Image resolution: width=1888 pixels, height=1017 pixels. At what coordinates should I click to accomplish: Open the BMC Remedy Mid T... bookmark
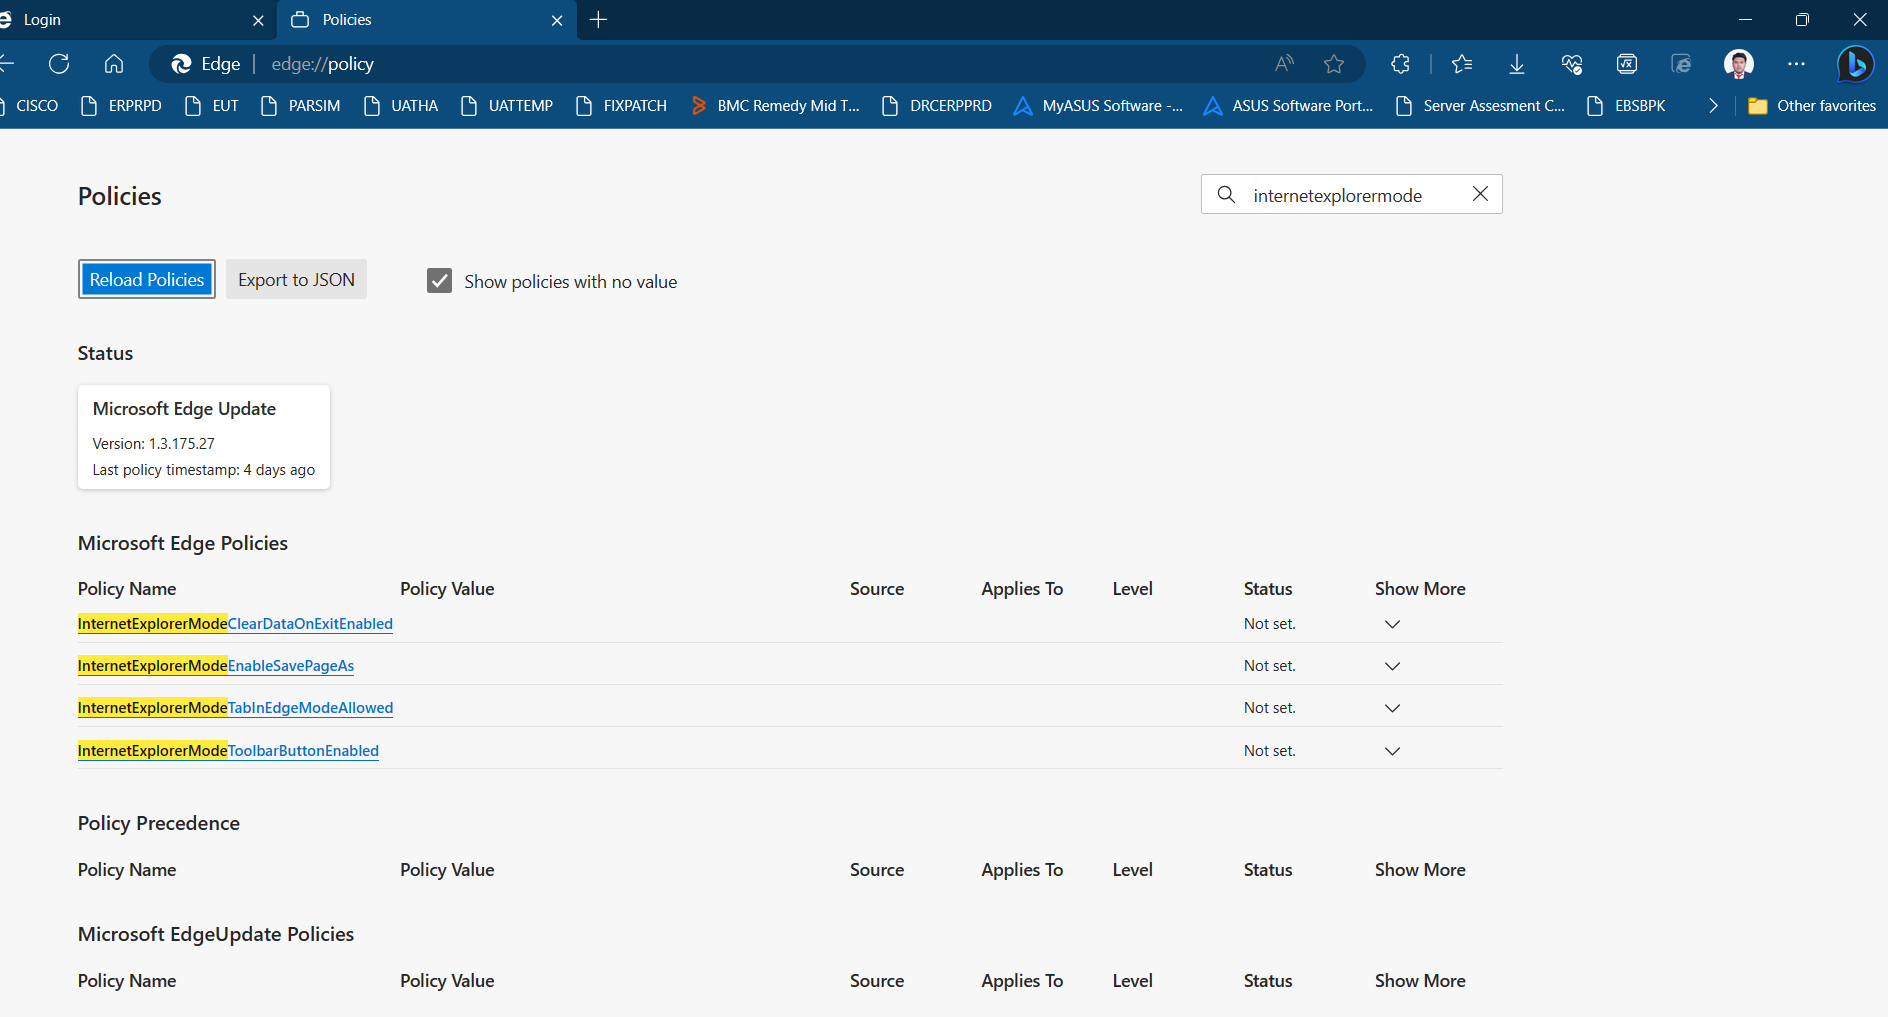pos(775,106)
